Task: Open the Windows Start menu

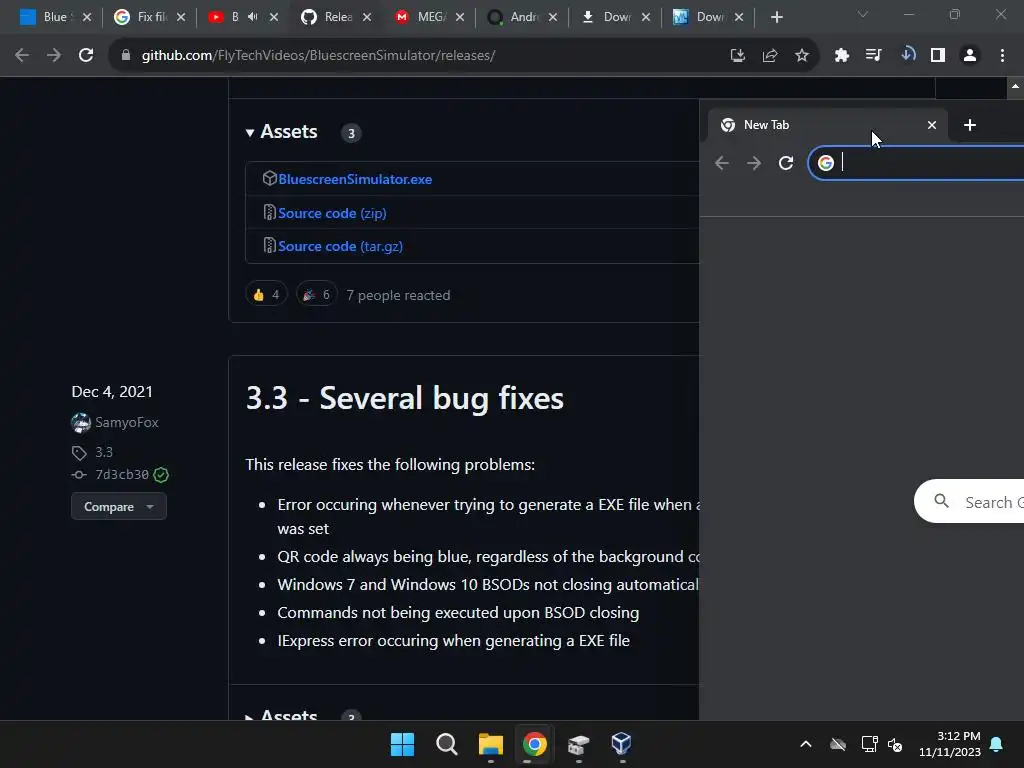Action: (x=402, y=744)
